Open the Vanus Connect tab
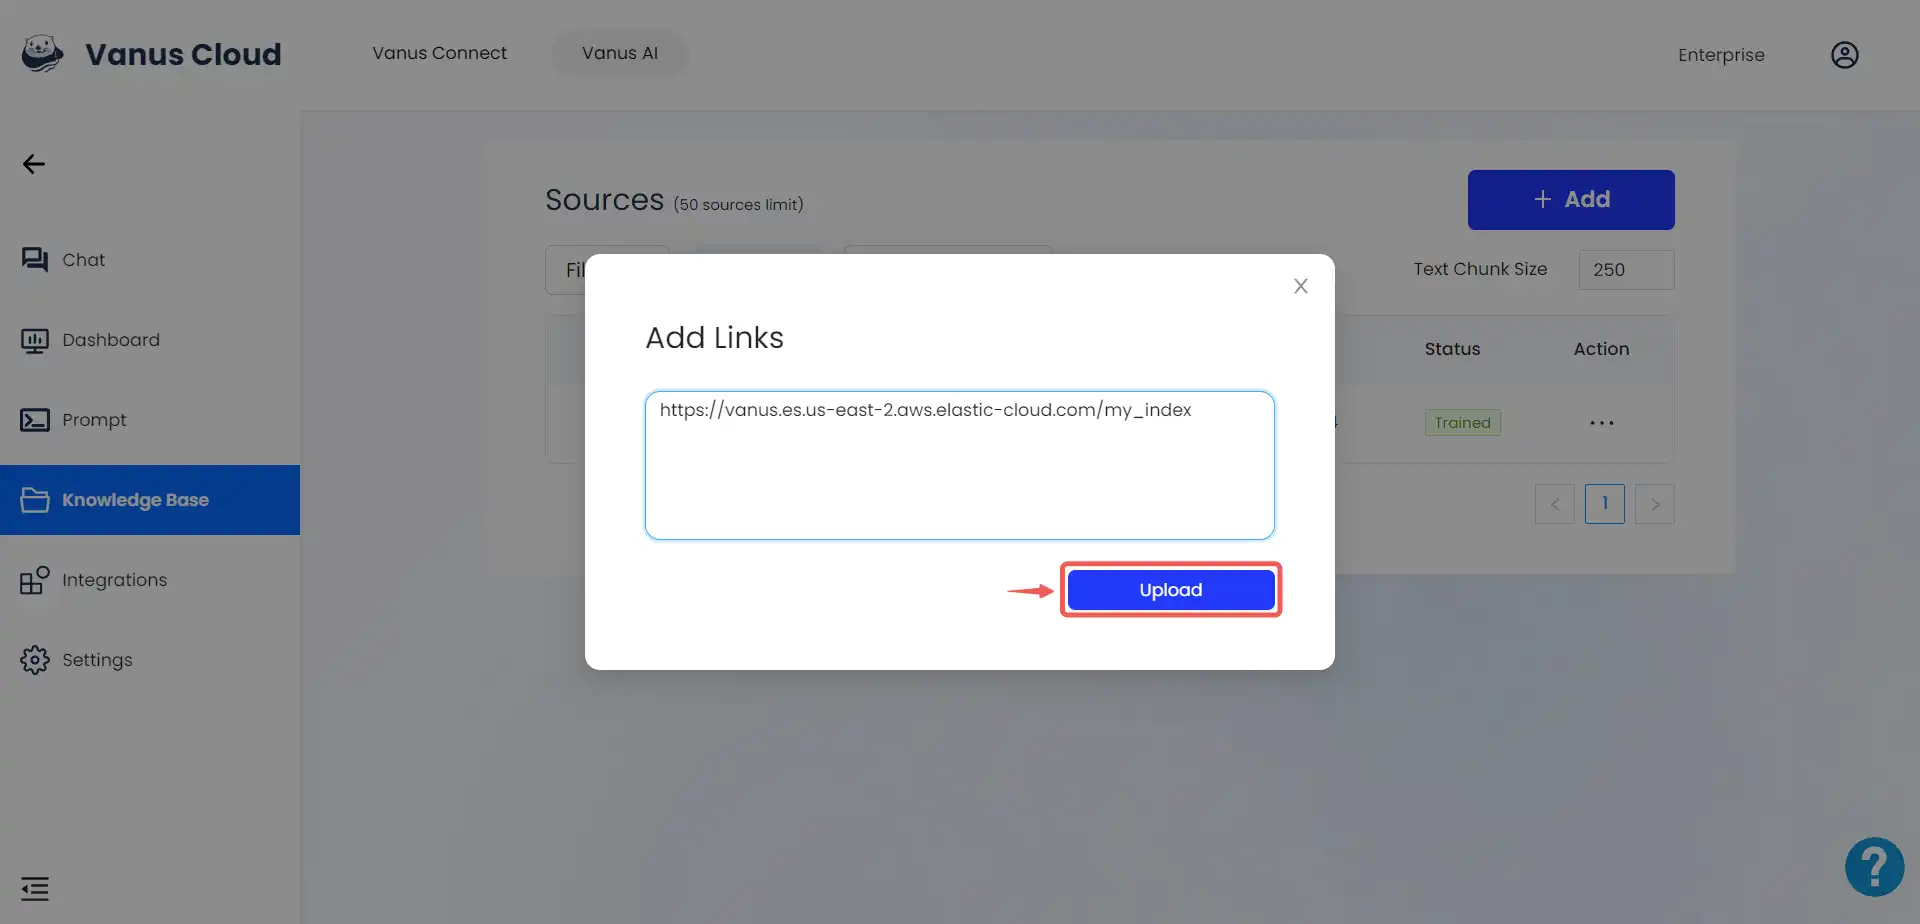 pyautogui.click(x=440, y=53)
